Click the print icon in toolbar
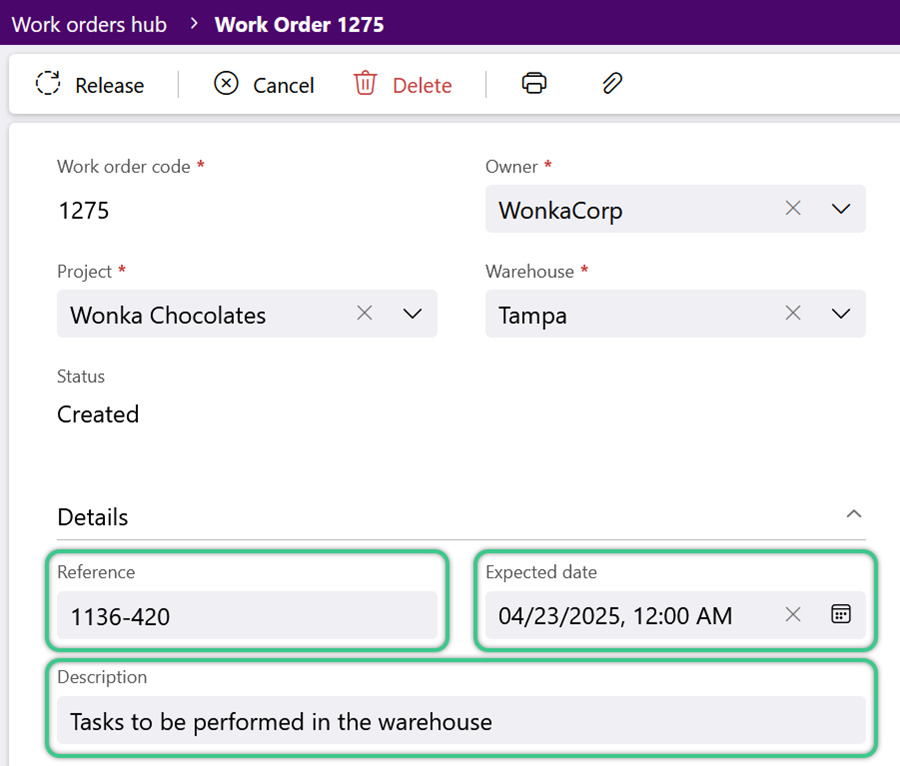Viewport: 900px width, 766px height. [534, 83]
